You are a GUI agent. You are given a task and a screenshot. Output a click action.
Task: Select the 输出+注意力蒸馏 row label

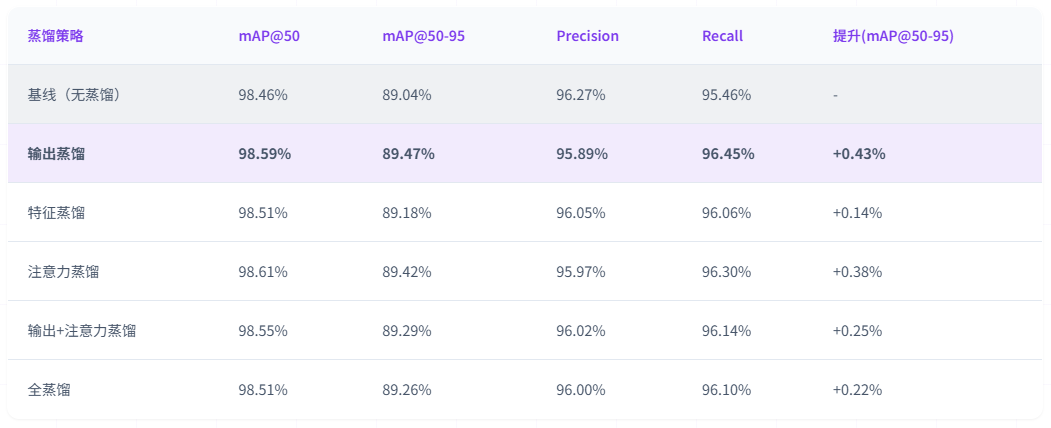click(x=82, y=331)
